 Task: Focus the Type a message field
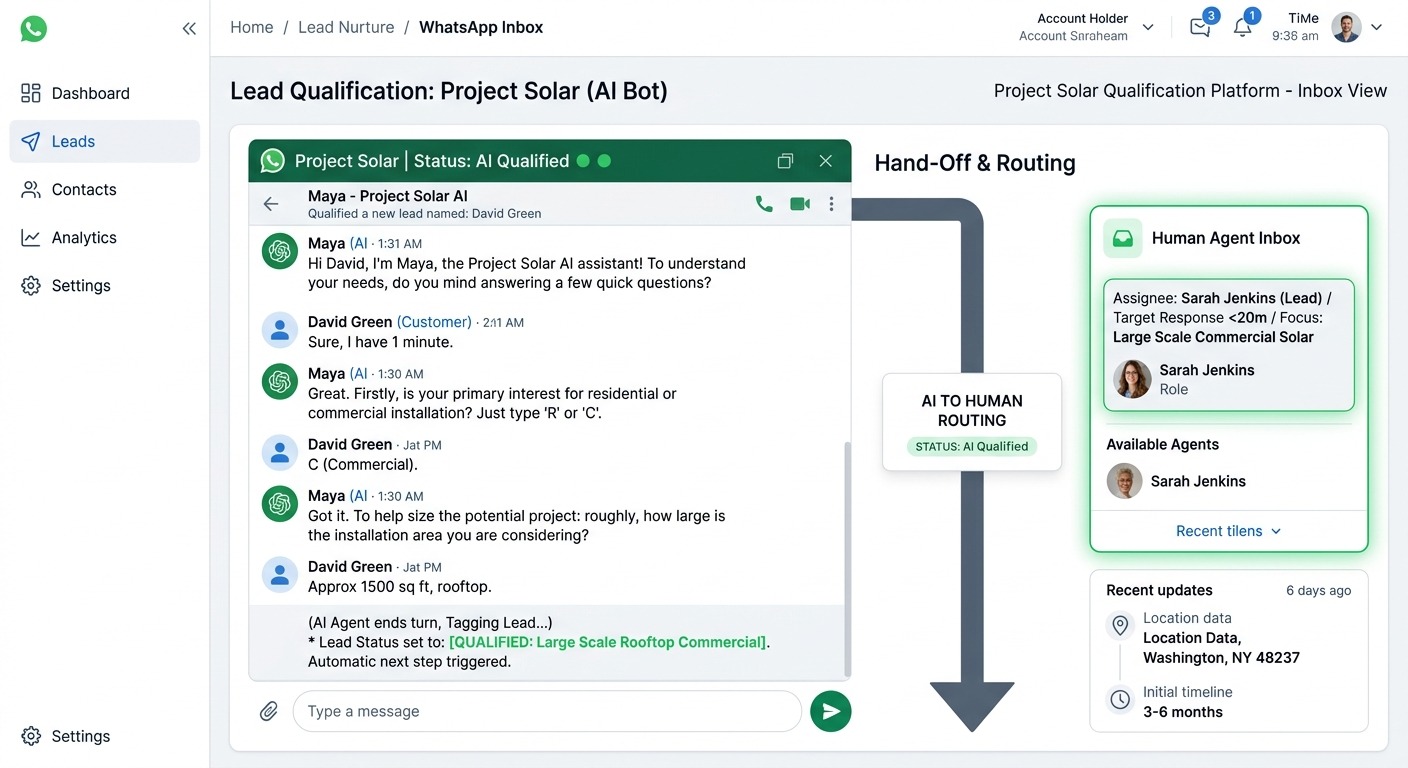[547, 711]
